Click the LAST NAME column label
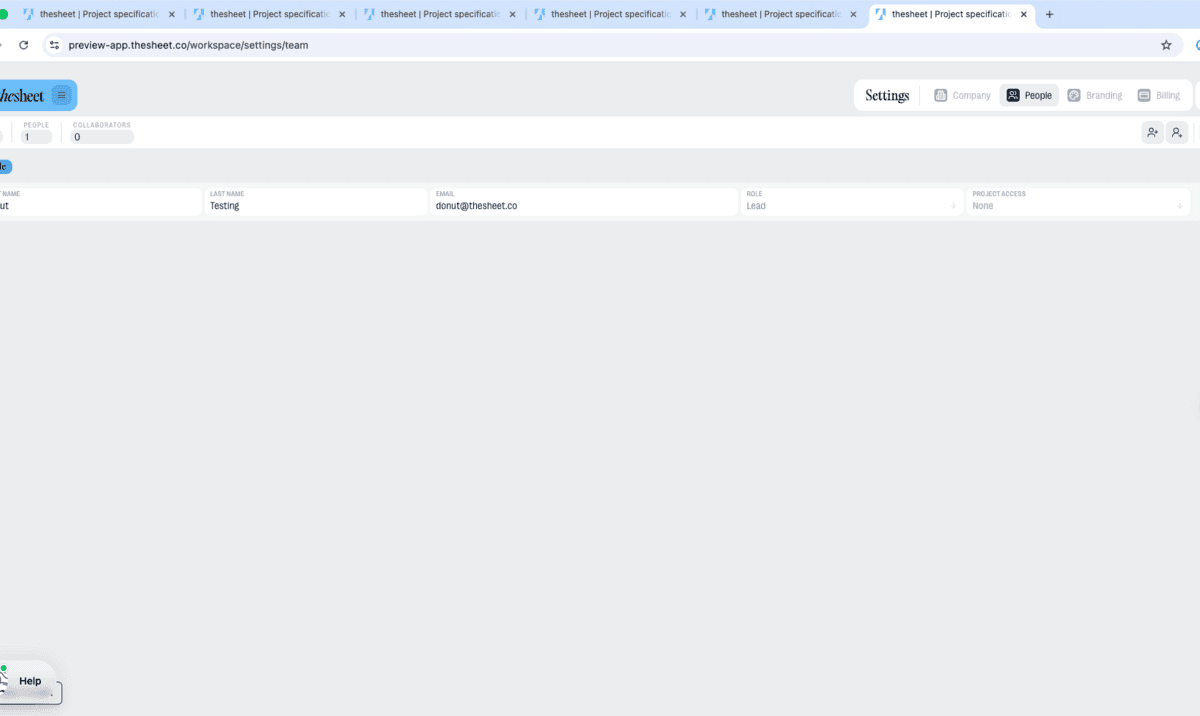 [227, 194]
